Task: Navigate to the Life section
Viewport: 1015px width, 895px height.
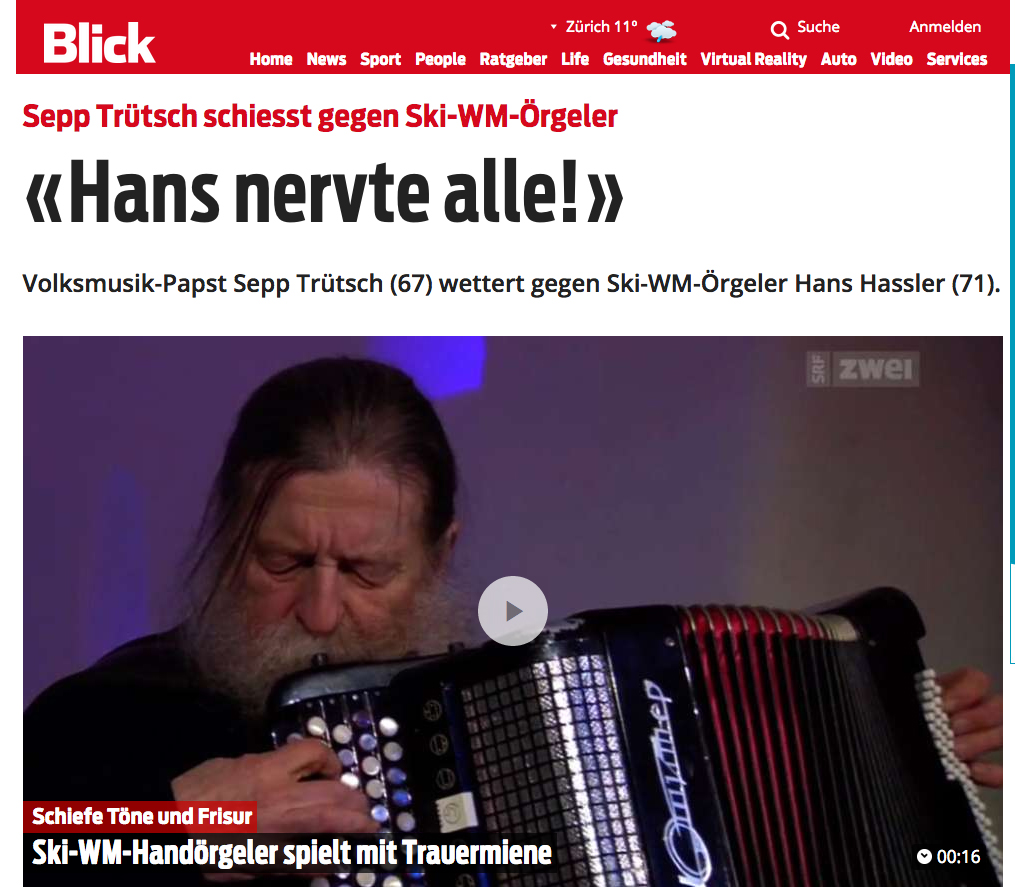Action: tap(575, 60)
